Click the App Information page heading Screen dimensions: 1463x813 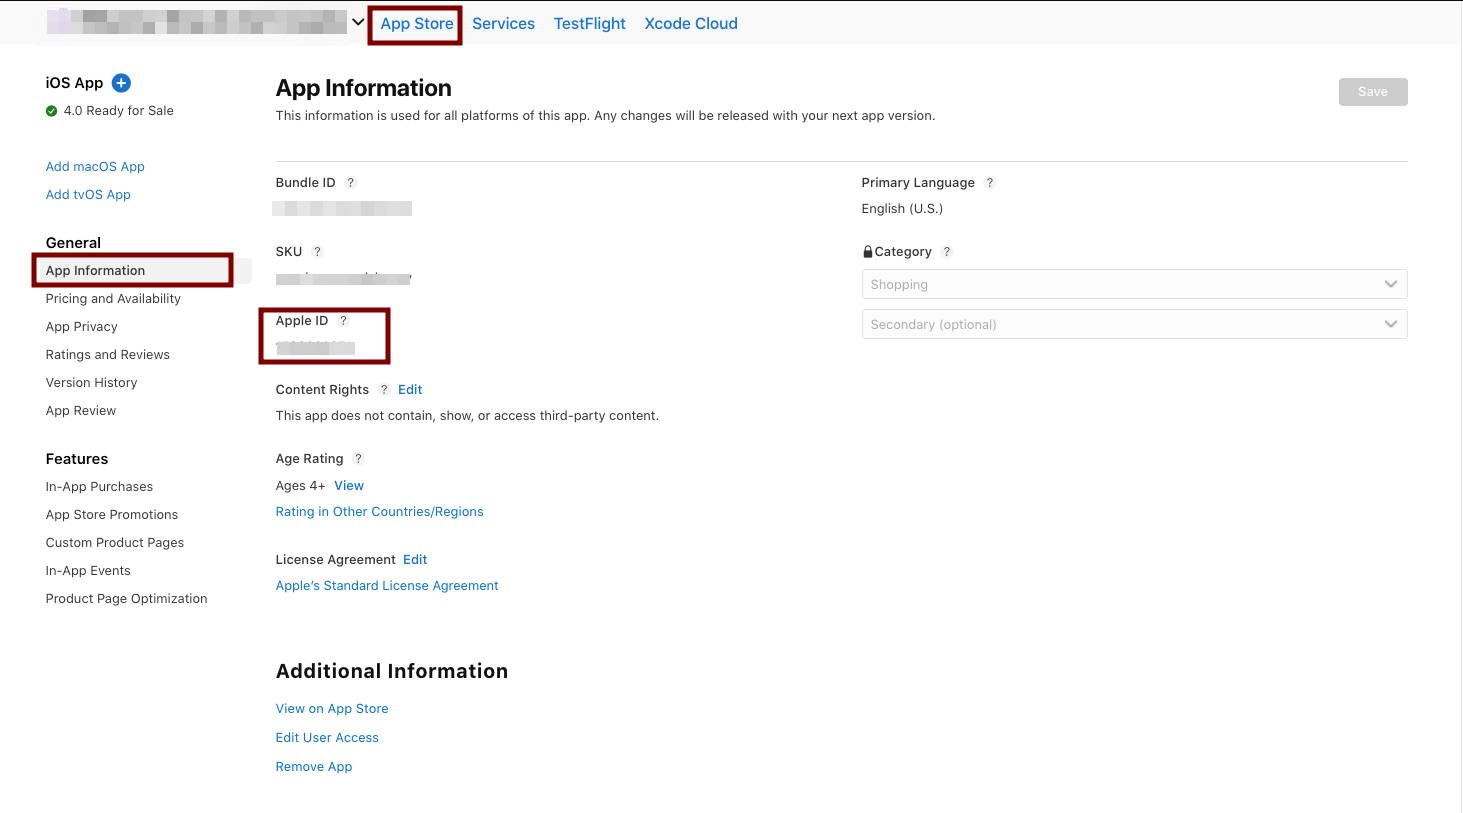(364, 88)
